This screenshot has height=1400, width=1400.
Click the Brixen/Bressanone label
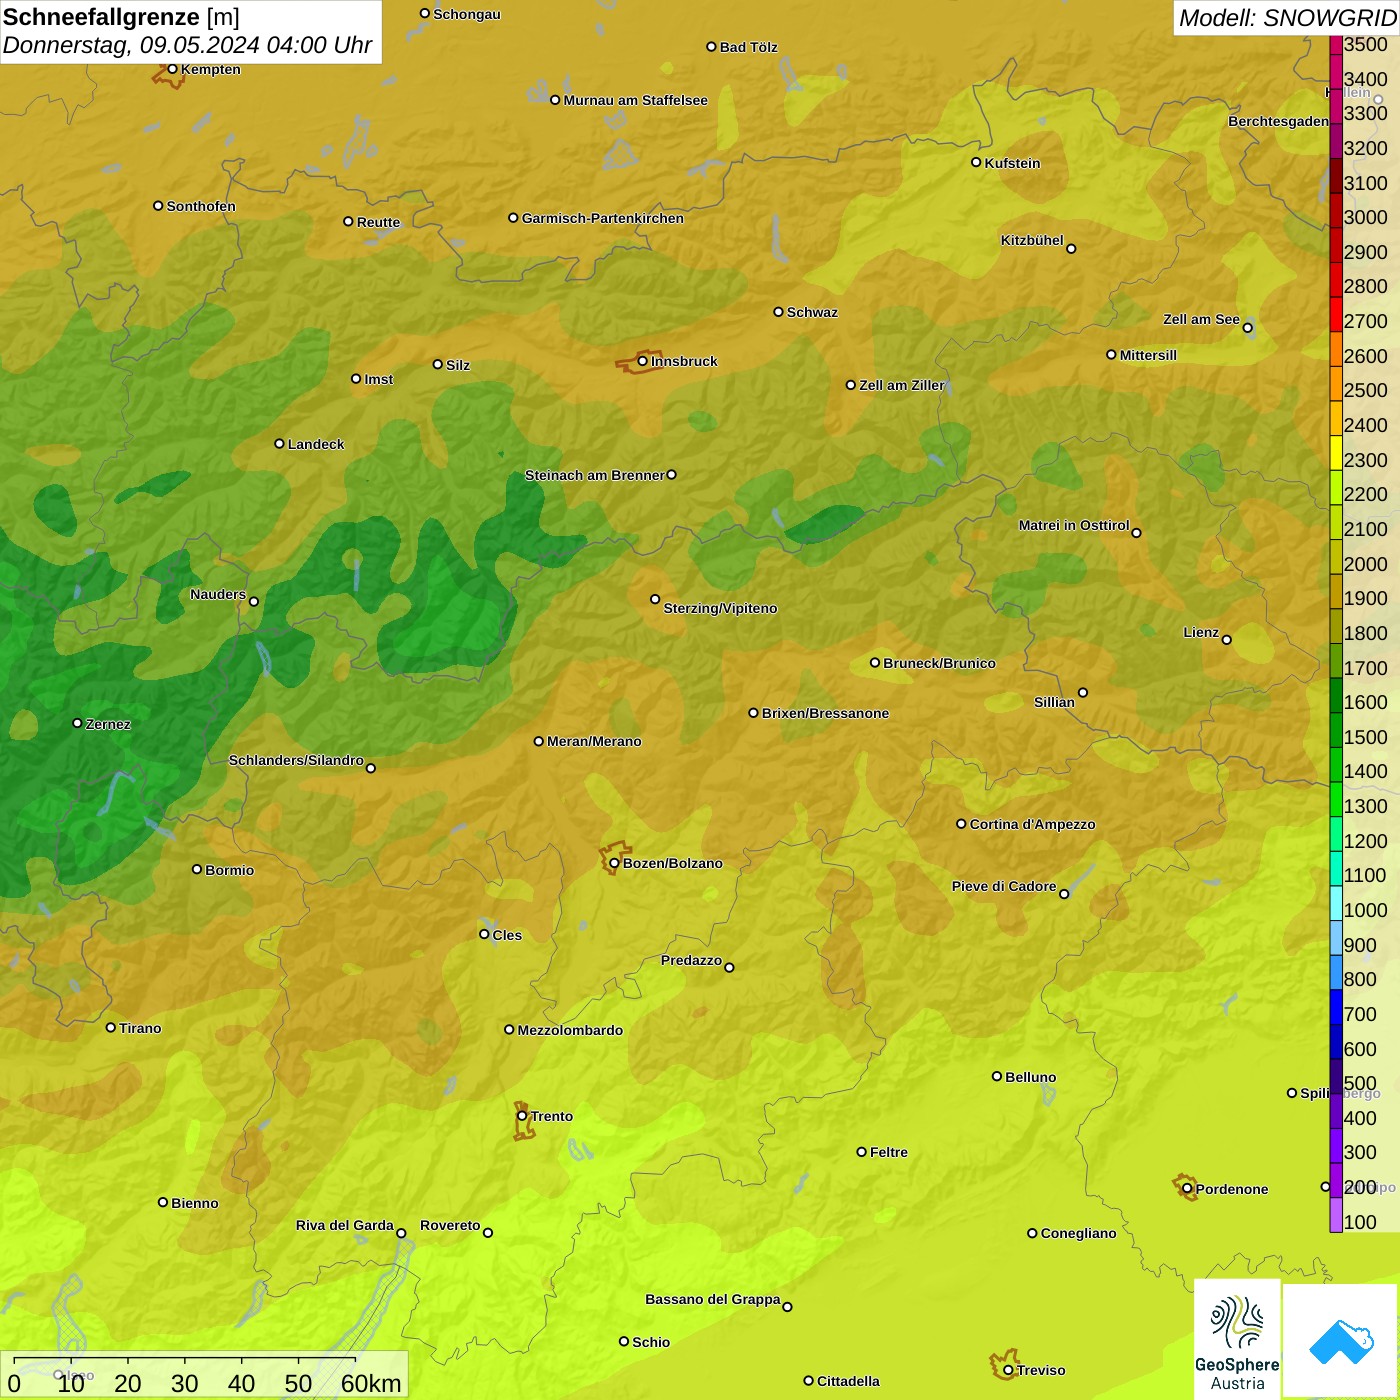tap(825, 713)
